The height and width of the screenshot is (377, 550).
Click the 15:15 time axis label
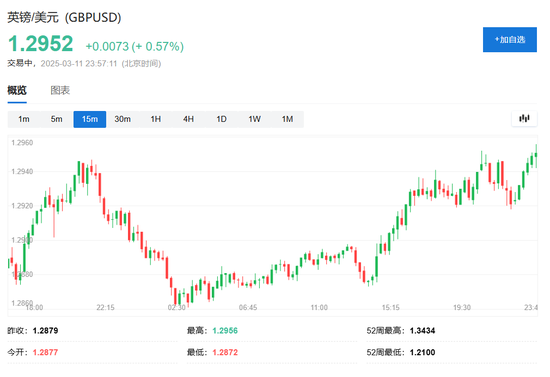click(x=391, y=308)
